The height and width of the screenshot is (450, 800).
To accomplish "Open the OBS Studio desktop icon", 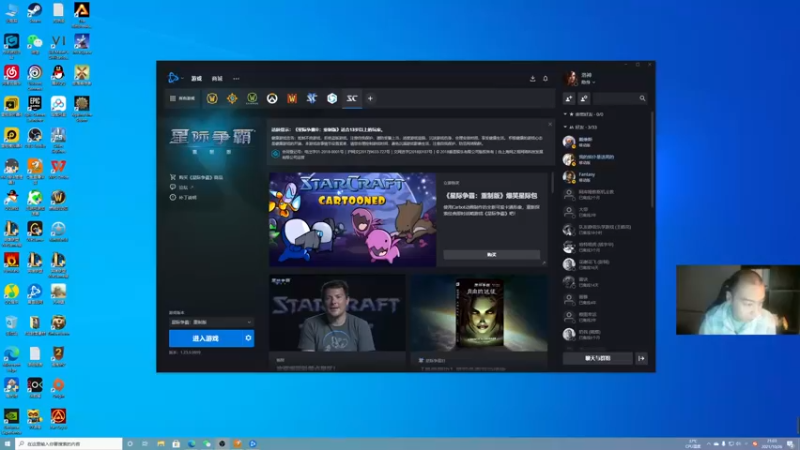I will coord(35,138).
